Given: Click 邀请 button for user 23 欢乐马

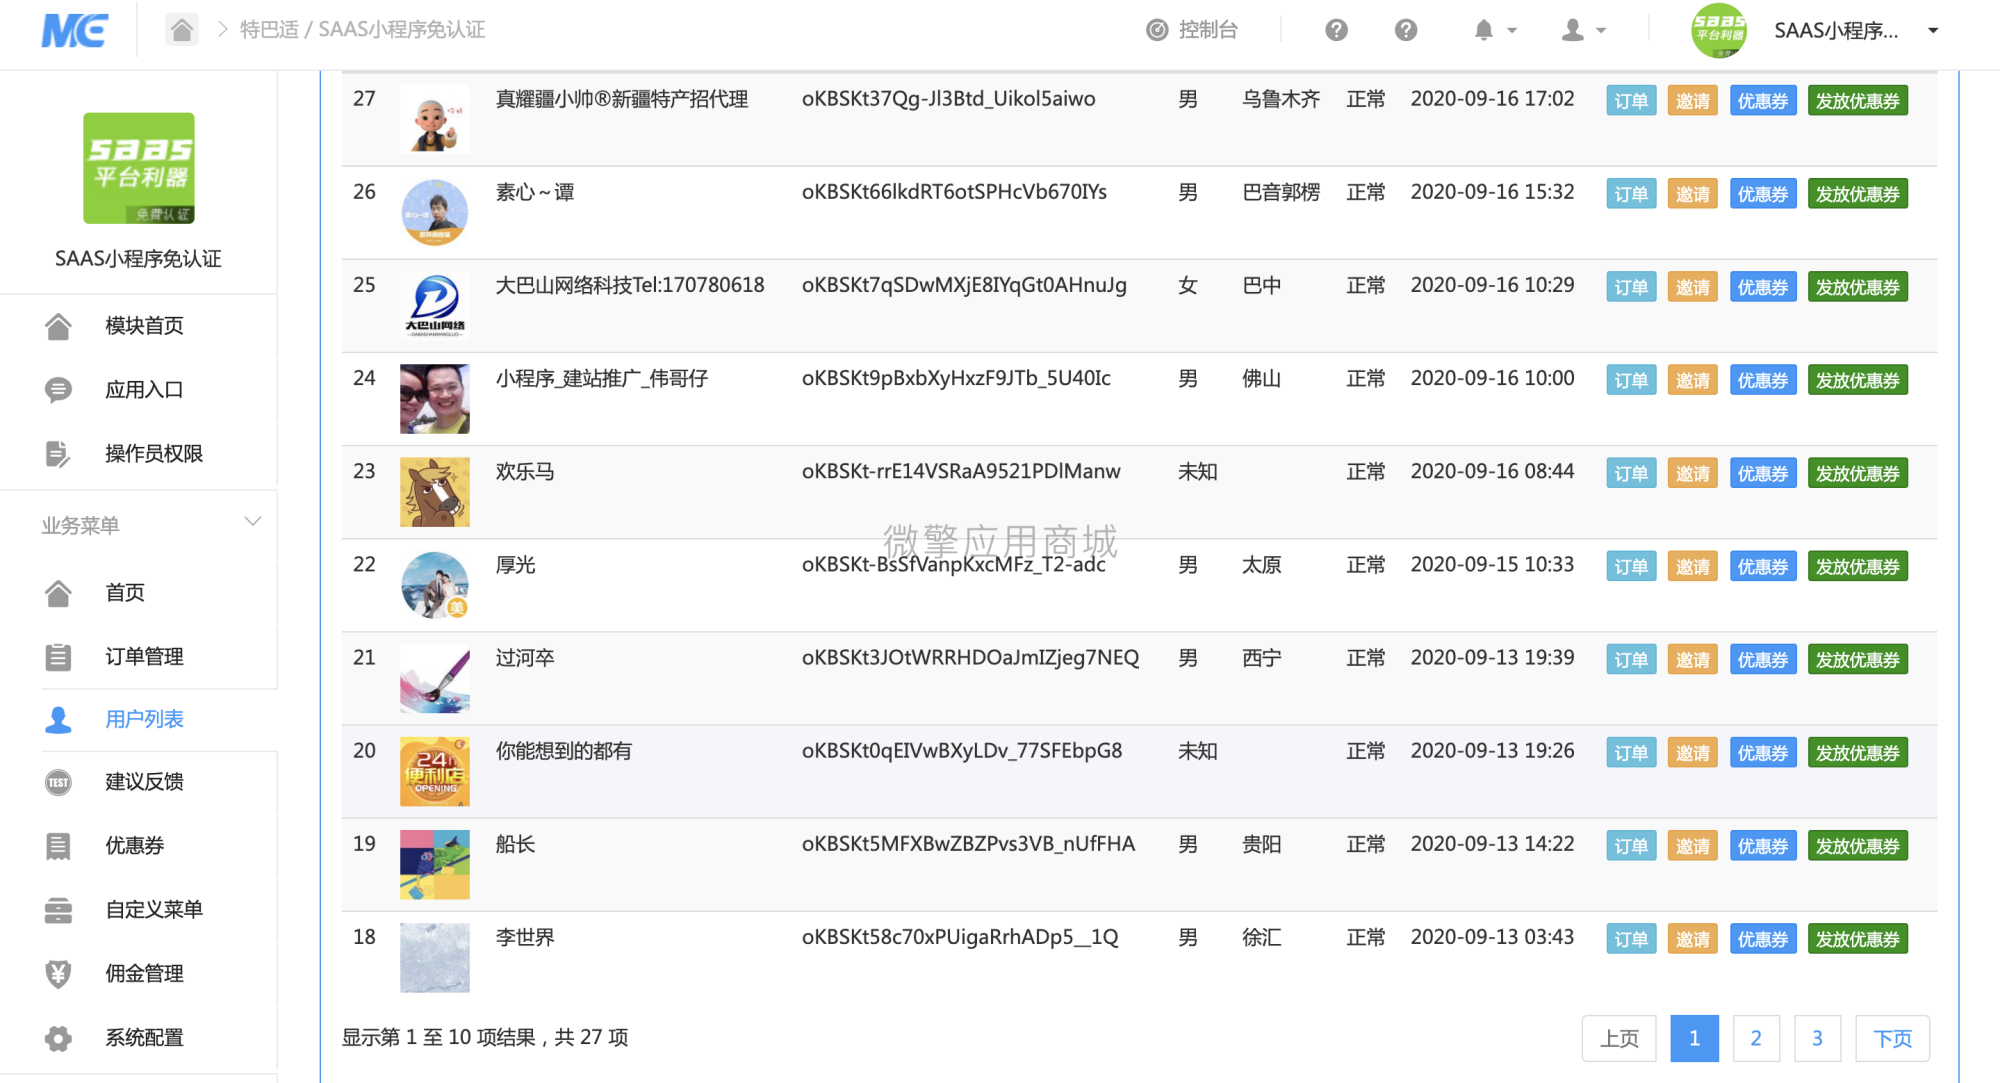Looking at the screenshot, I should click(x=1693, y=473).
